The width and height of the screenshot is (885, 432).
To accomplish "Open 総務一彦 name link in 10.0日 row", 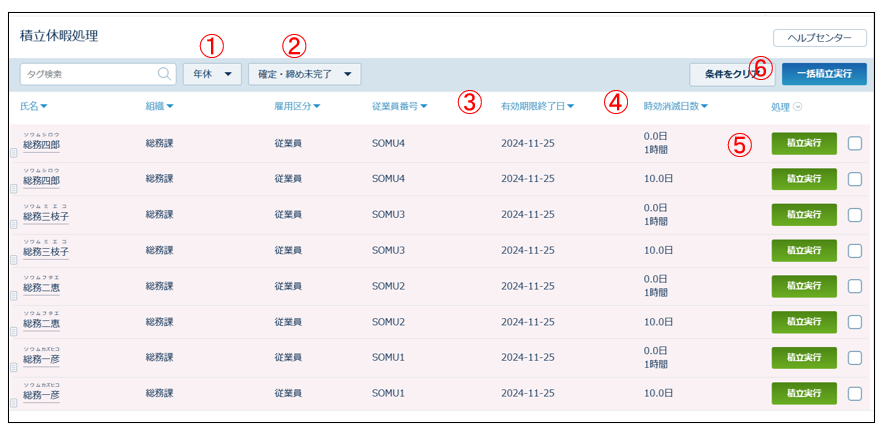I will click(x=41, y=395).
